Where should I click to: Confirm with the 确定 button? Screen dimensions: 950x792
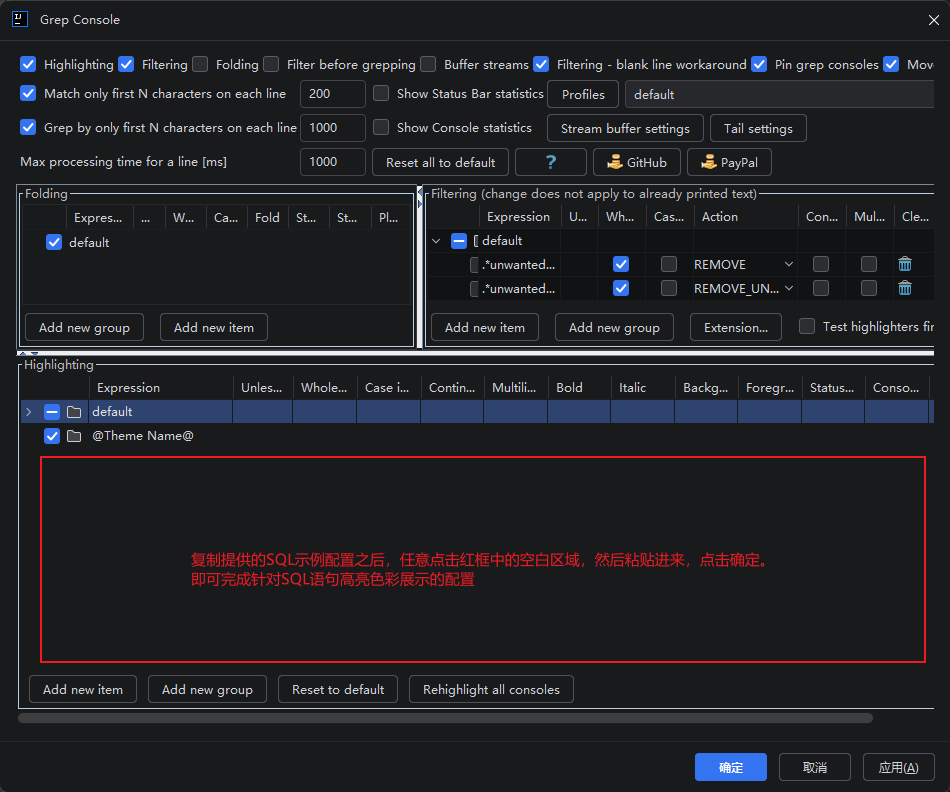coord(731,767)
